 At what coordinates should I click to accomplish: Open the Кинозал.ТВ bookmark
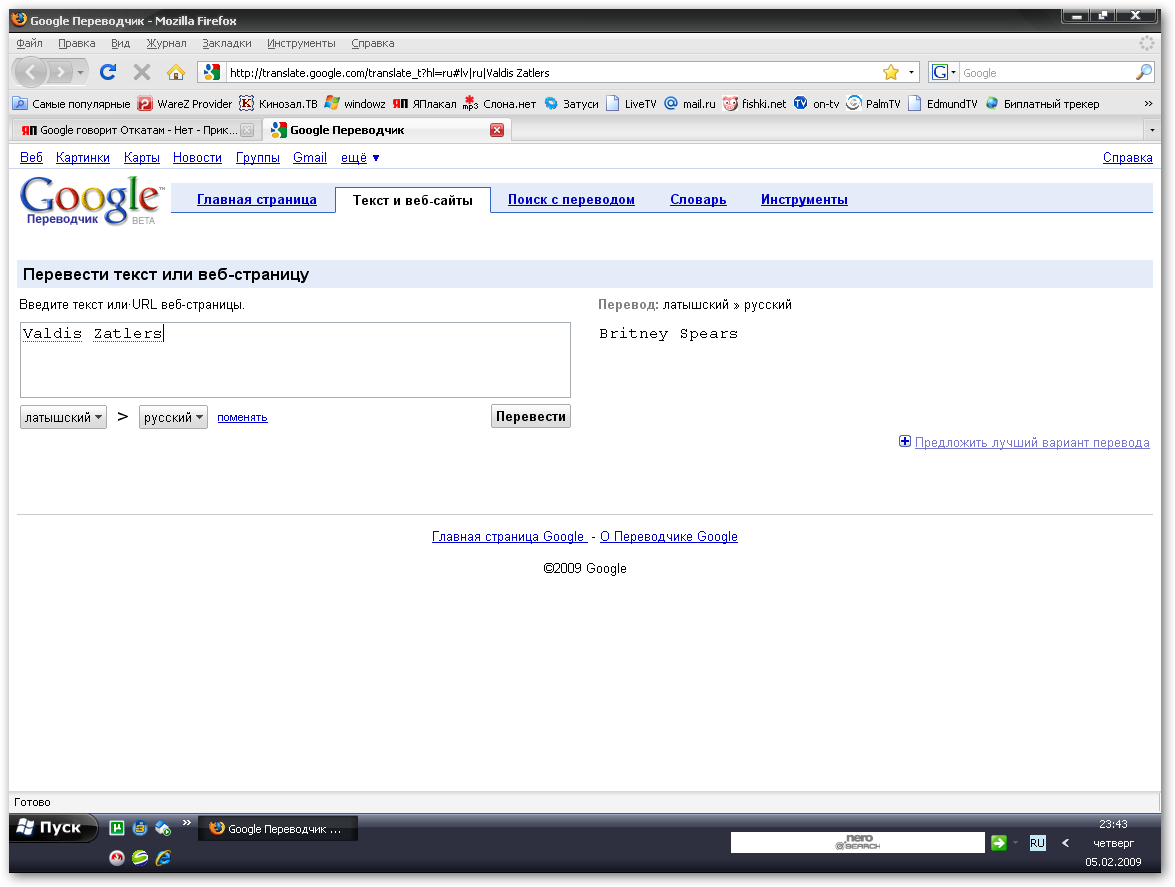278,103
